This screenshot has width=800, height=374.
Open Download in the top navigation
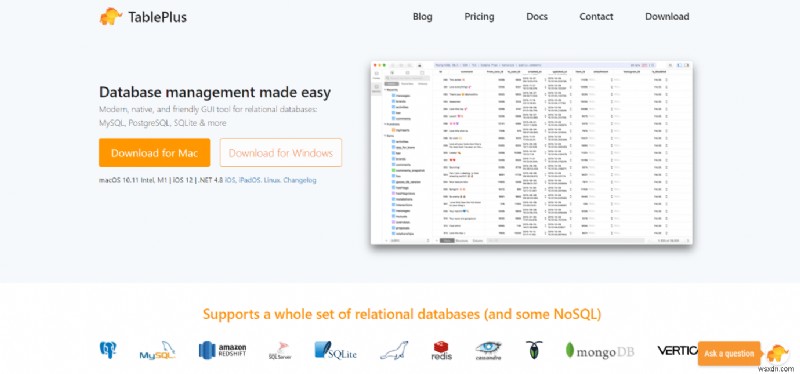[667, 17]
